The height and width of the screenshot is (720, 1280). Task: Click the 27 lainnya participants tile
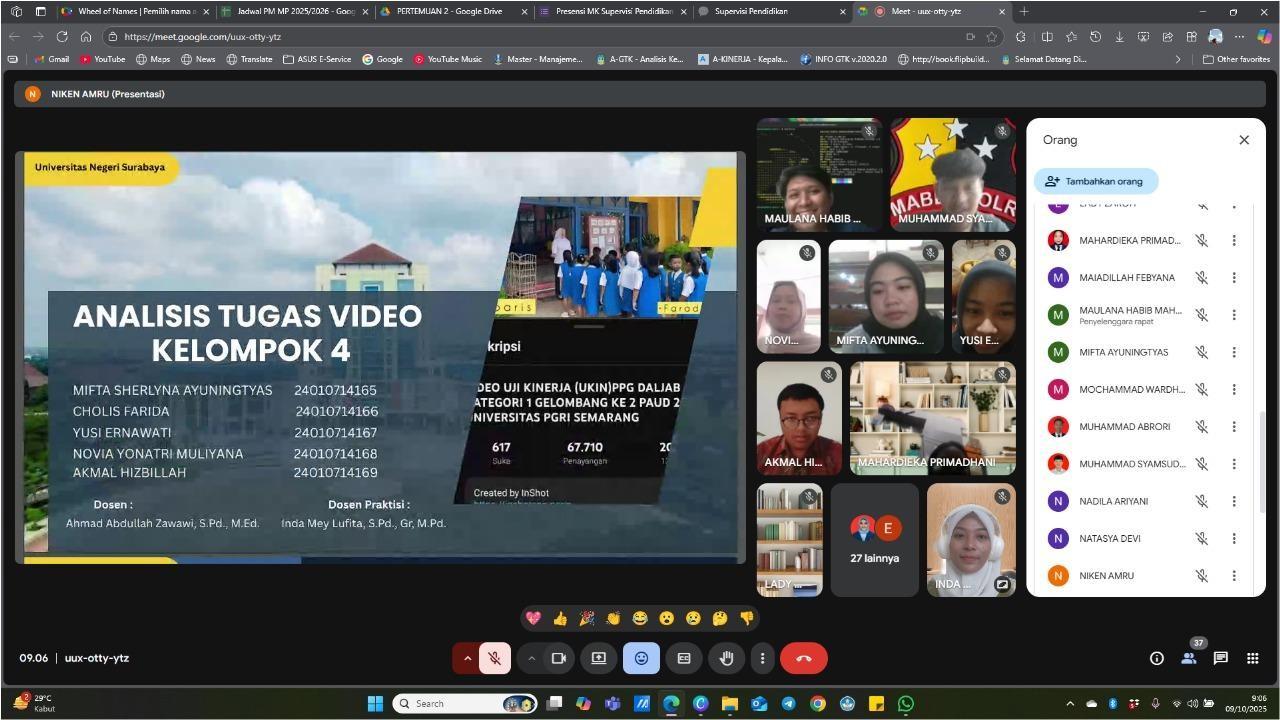tap(874, 540)
